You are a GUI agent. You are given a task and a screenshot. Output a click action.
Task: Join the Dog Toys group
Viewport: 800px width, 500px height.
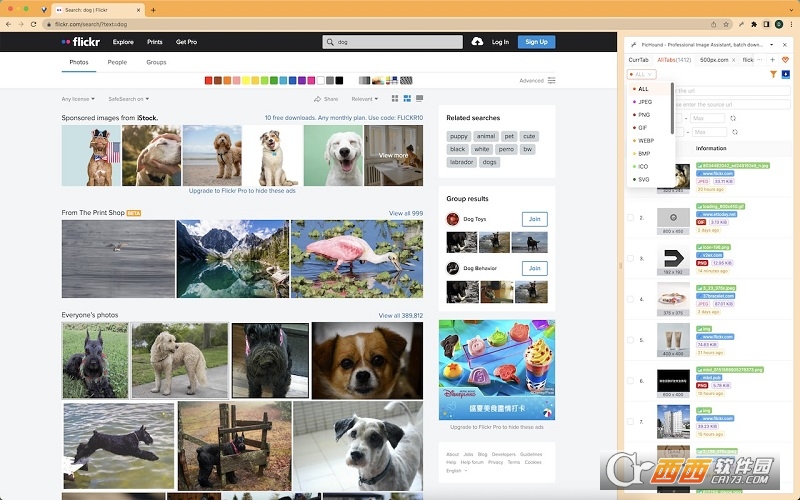(535, 219)
